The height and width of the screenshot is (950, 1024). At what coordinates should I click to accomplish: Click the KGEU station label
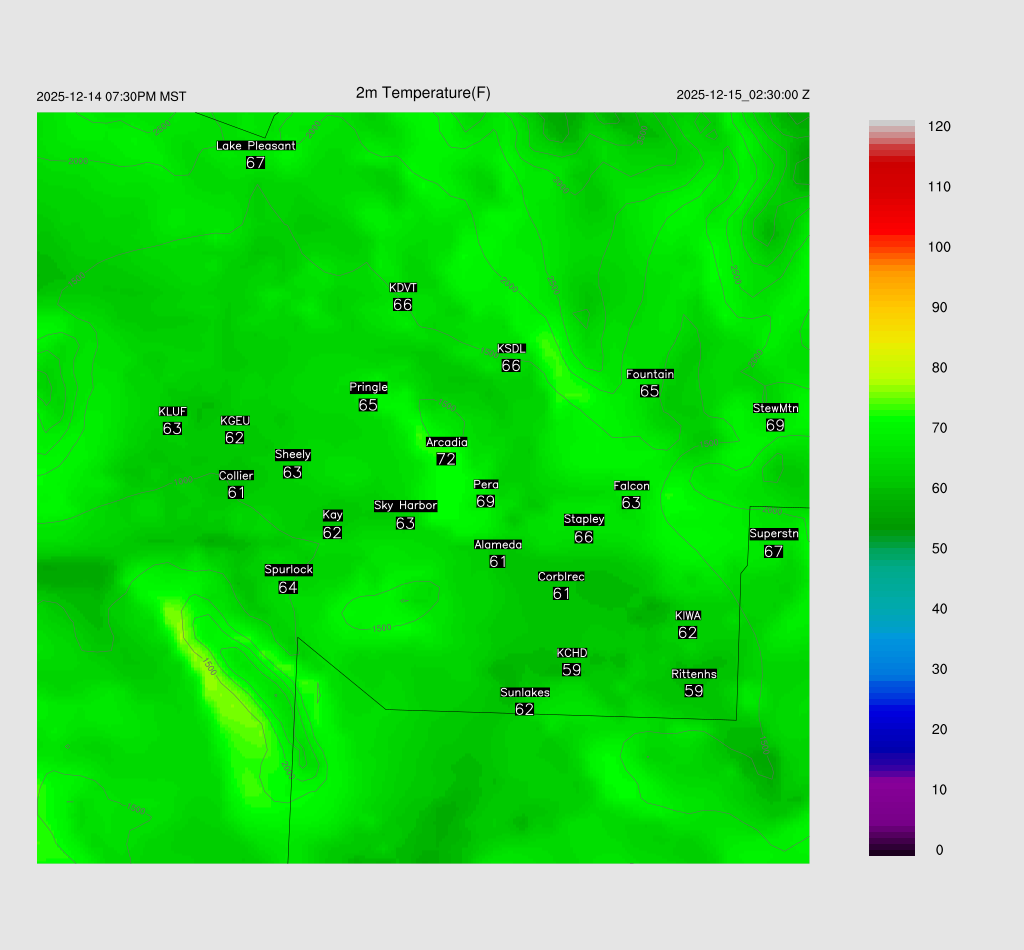click(x=235, y=421)
